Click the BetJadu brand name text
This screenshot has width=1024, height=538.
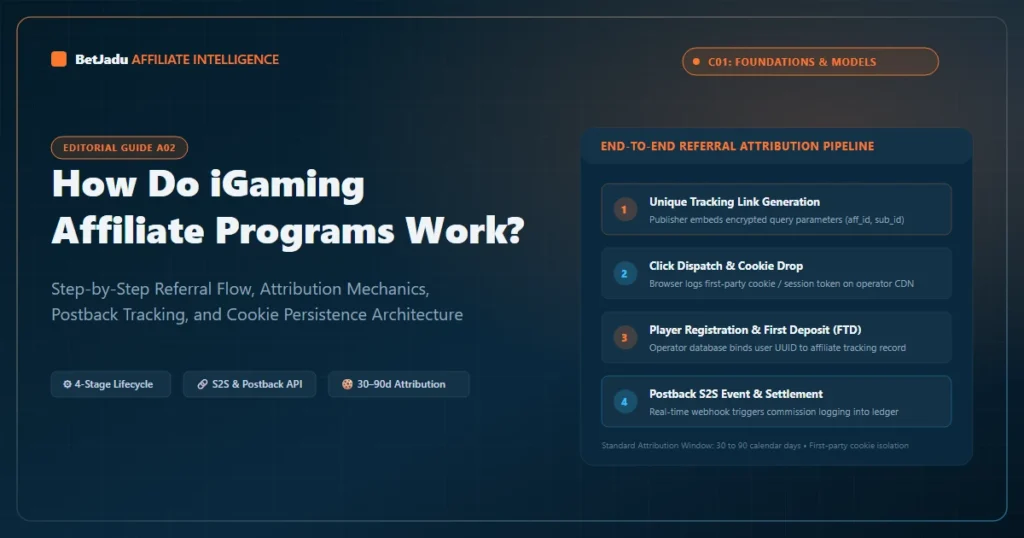[x=101, y=59]
